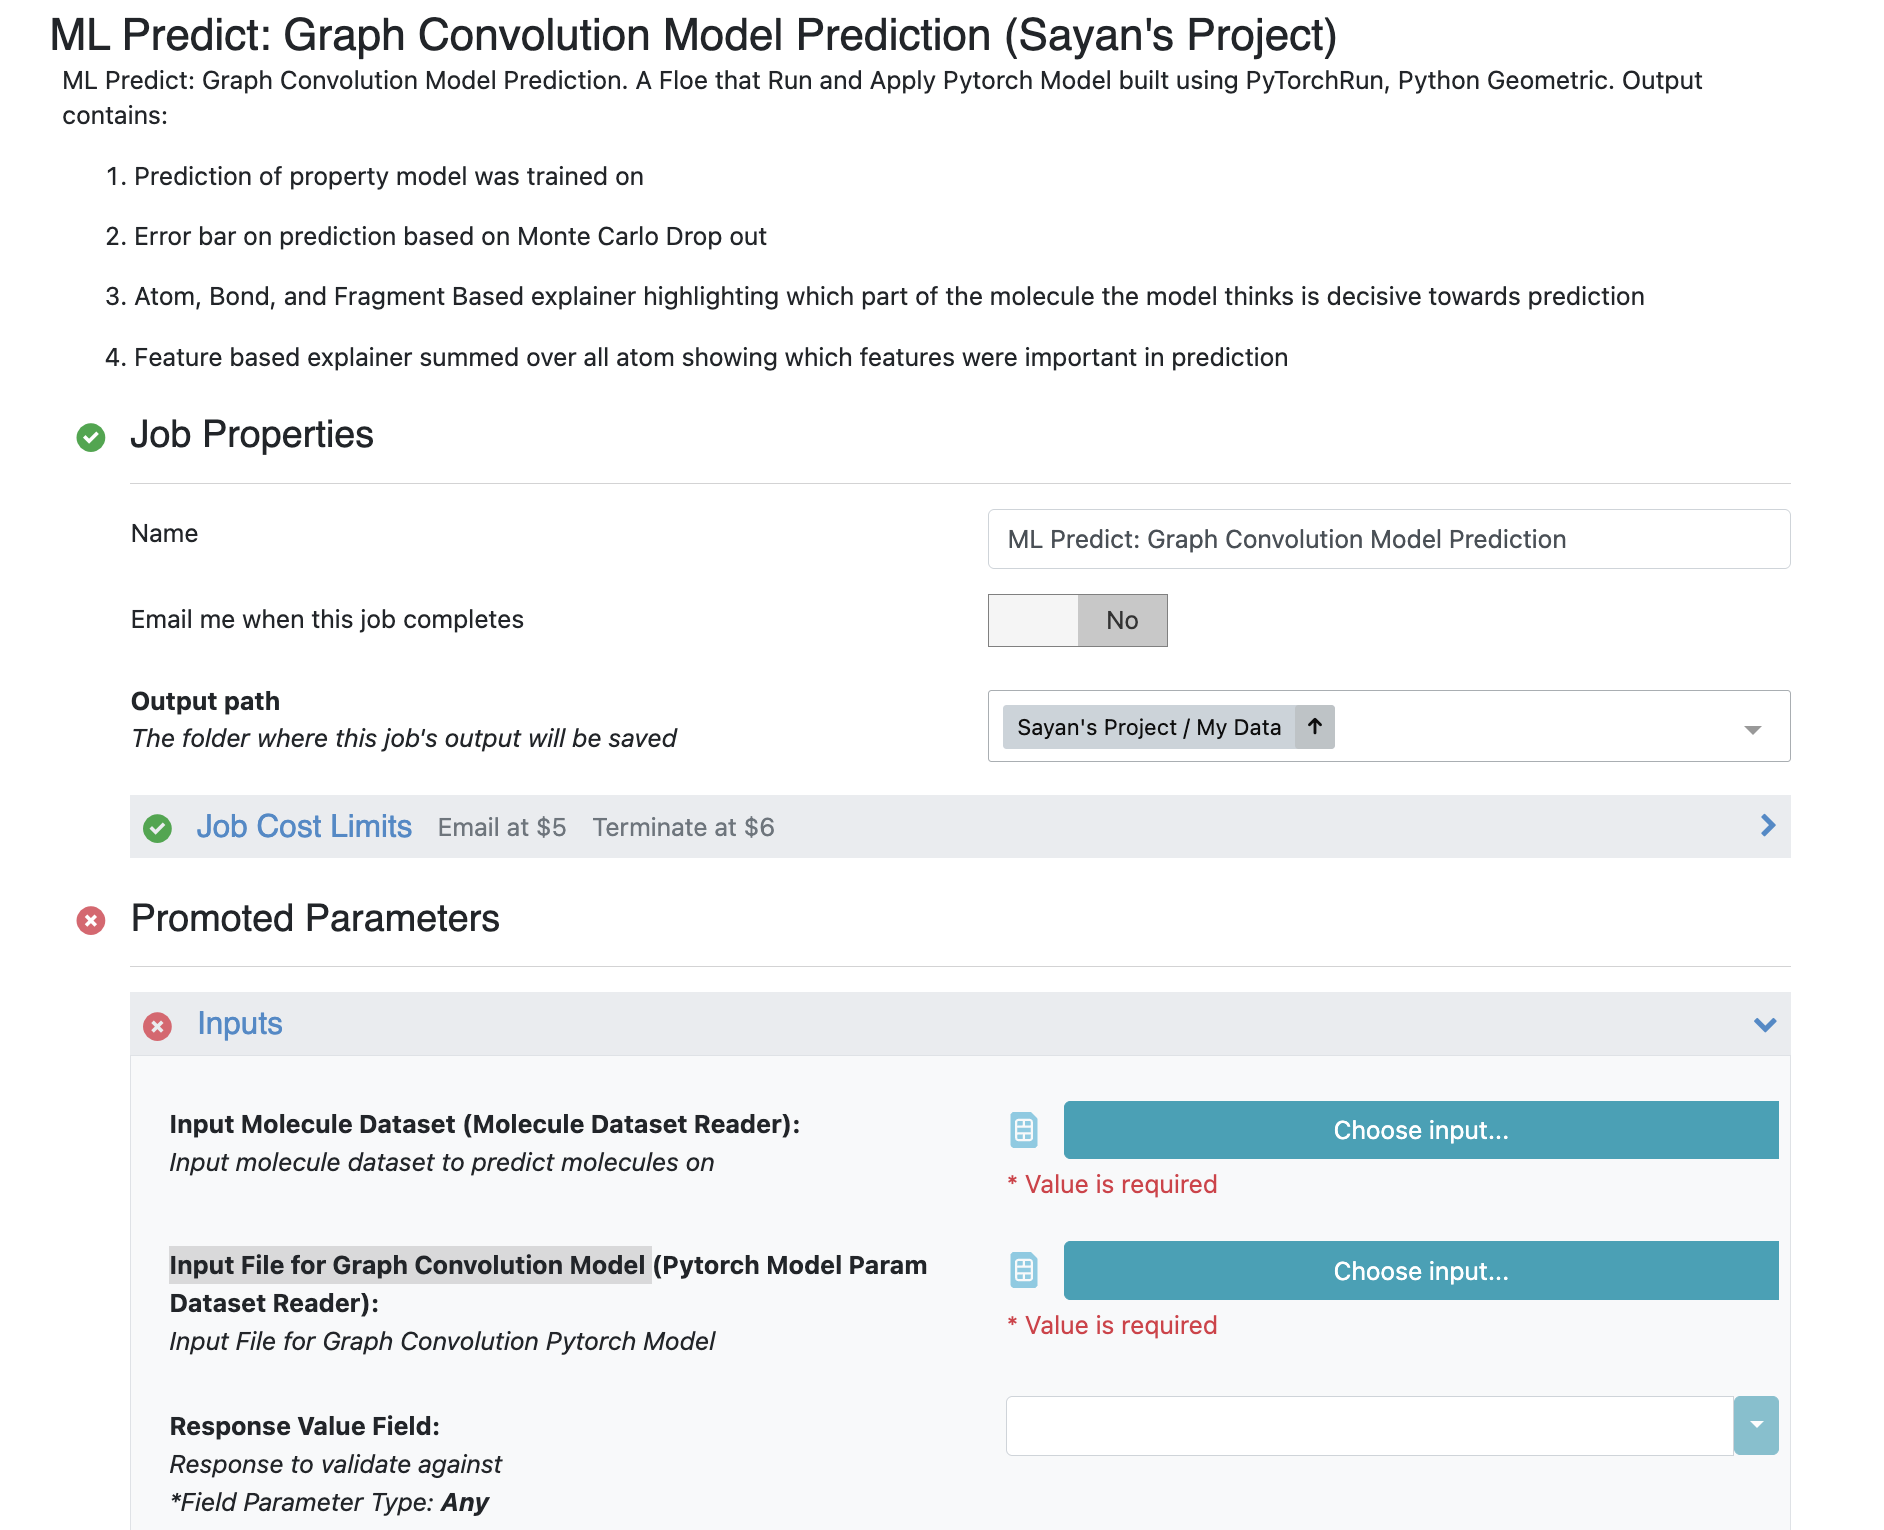Toggle the email on job completion switch
Screen dimensions: 1884x1530
[x=1077, y=621]
